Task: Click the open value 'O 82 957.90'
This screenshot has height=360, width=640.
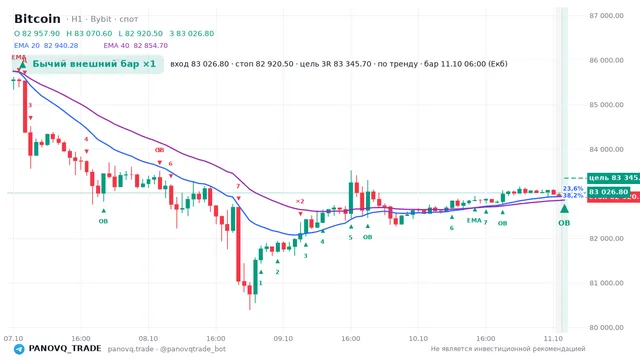Action: pyautogui.click(x=37, y=33)
